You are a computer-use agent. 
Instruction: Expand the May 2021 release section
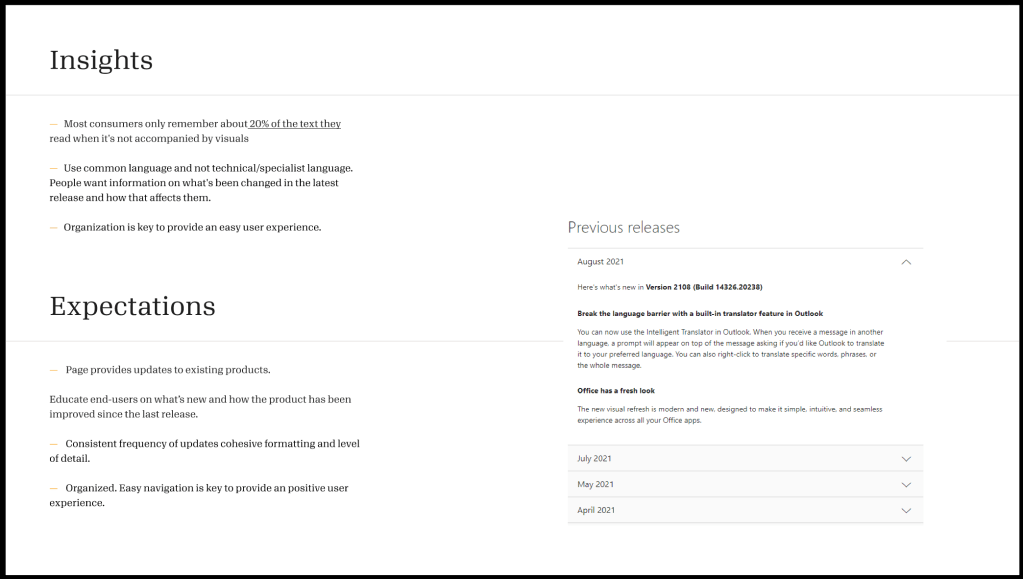click(x=595, y=485)
